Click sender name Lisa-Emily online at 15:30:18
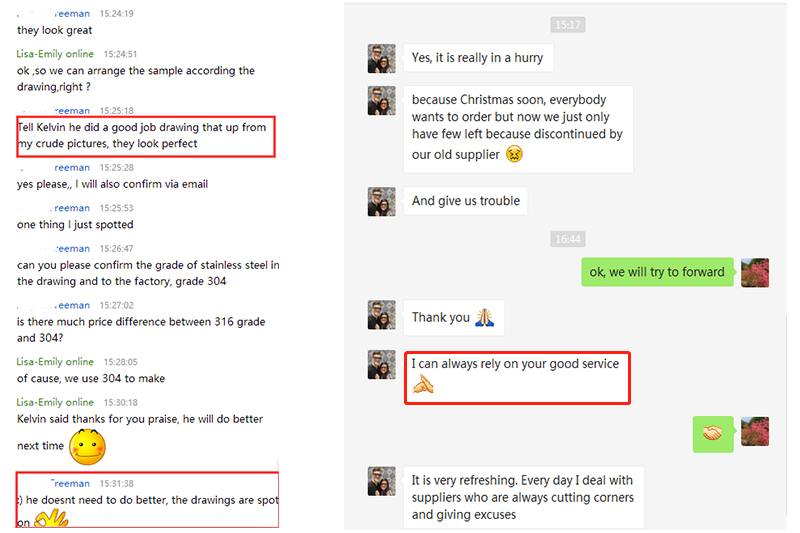Image resolution: width=800 pixels, height=533 pixels. pyautogui.click(x=55, y=402)
